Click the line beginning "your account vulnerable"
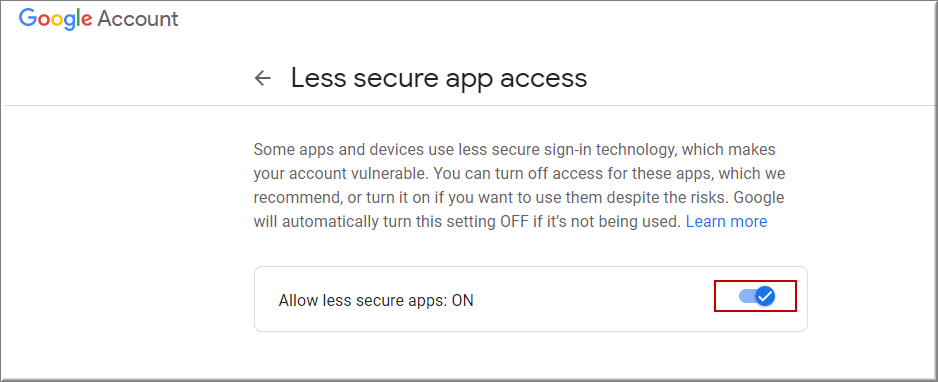 click(519, 173)
